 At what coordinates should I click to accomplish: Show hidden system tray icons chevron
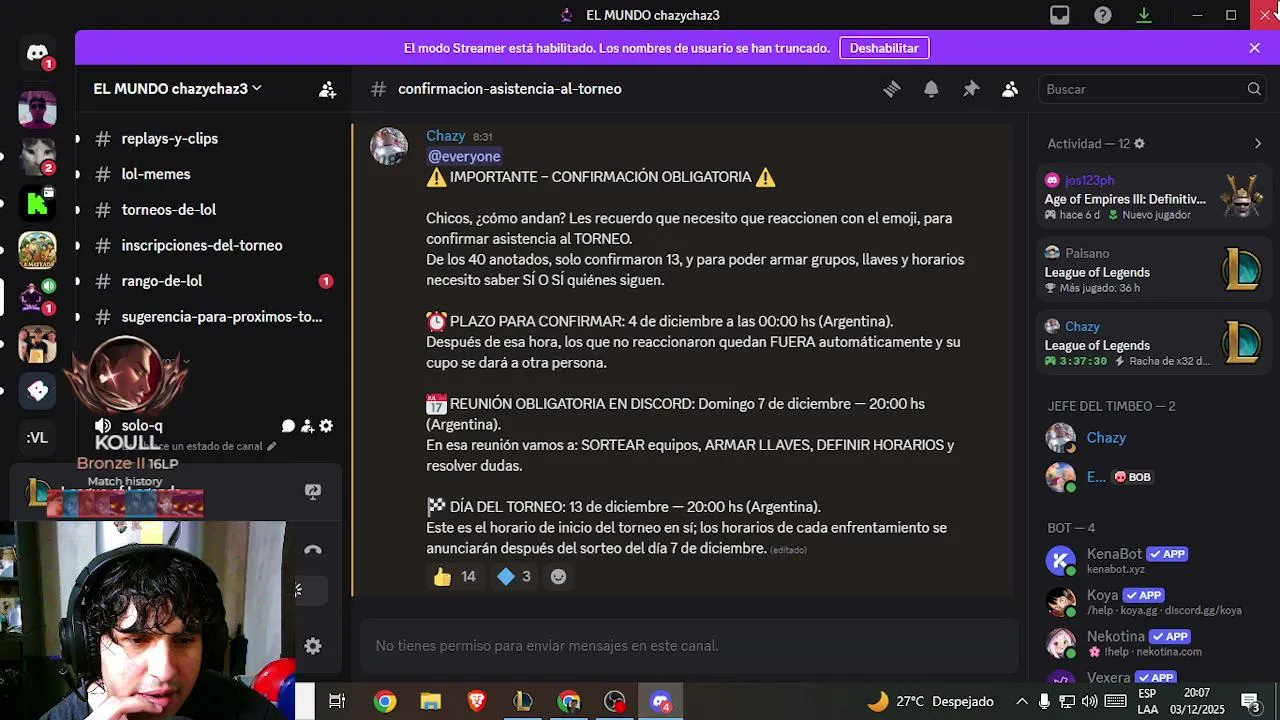[1022, 701]
